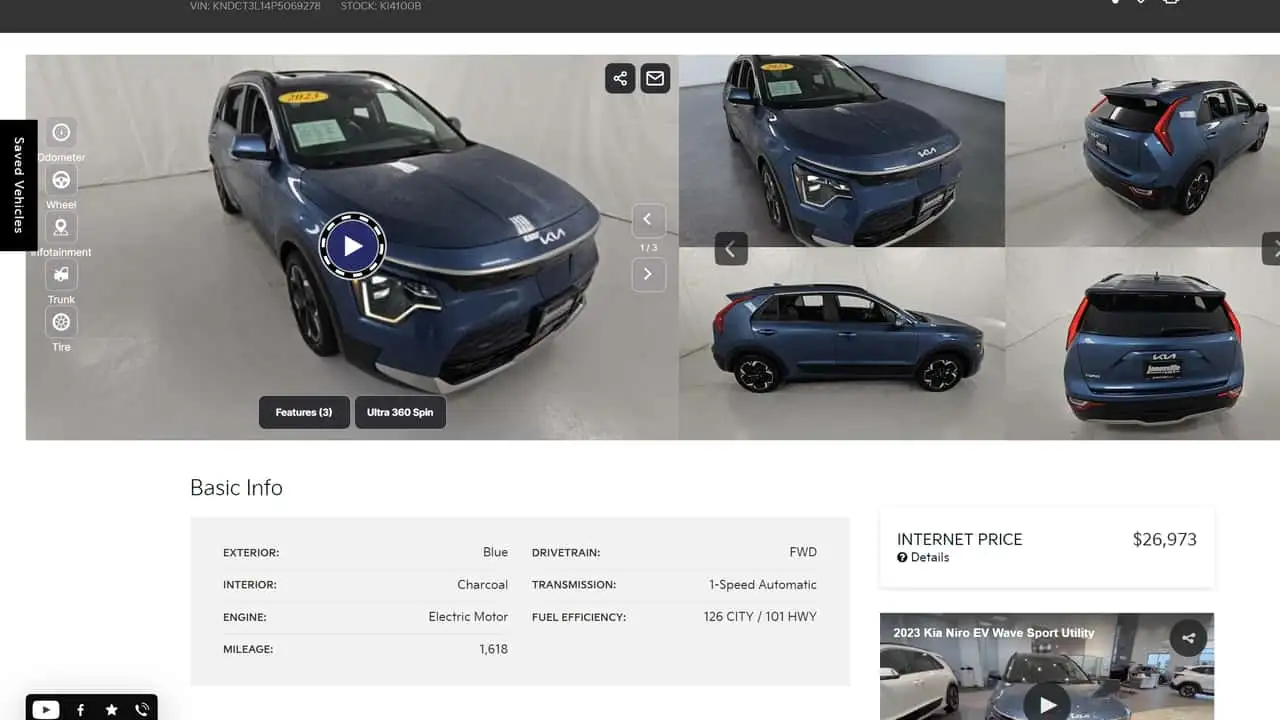Click the Features (3) button

click(x=304, y=412)
